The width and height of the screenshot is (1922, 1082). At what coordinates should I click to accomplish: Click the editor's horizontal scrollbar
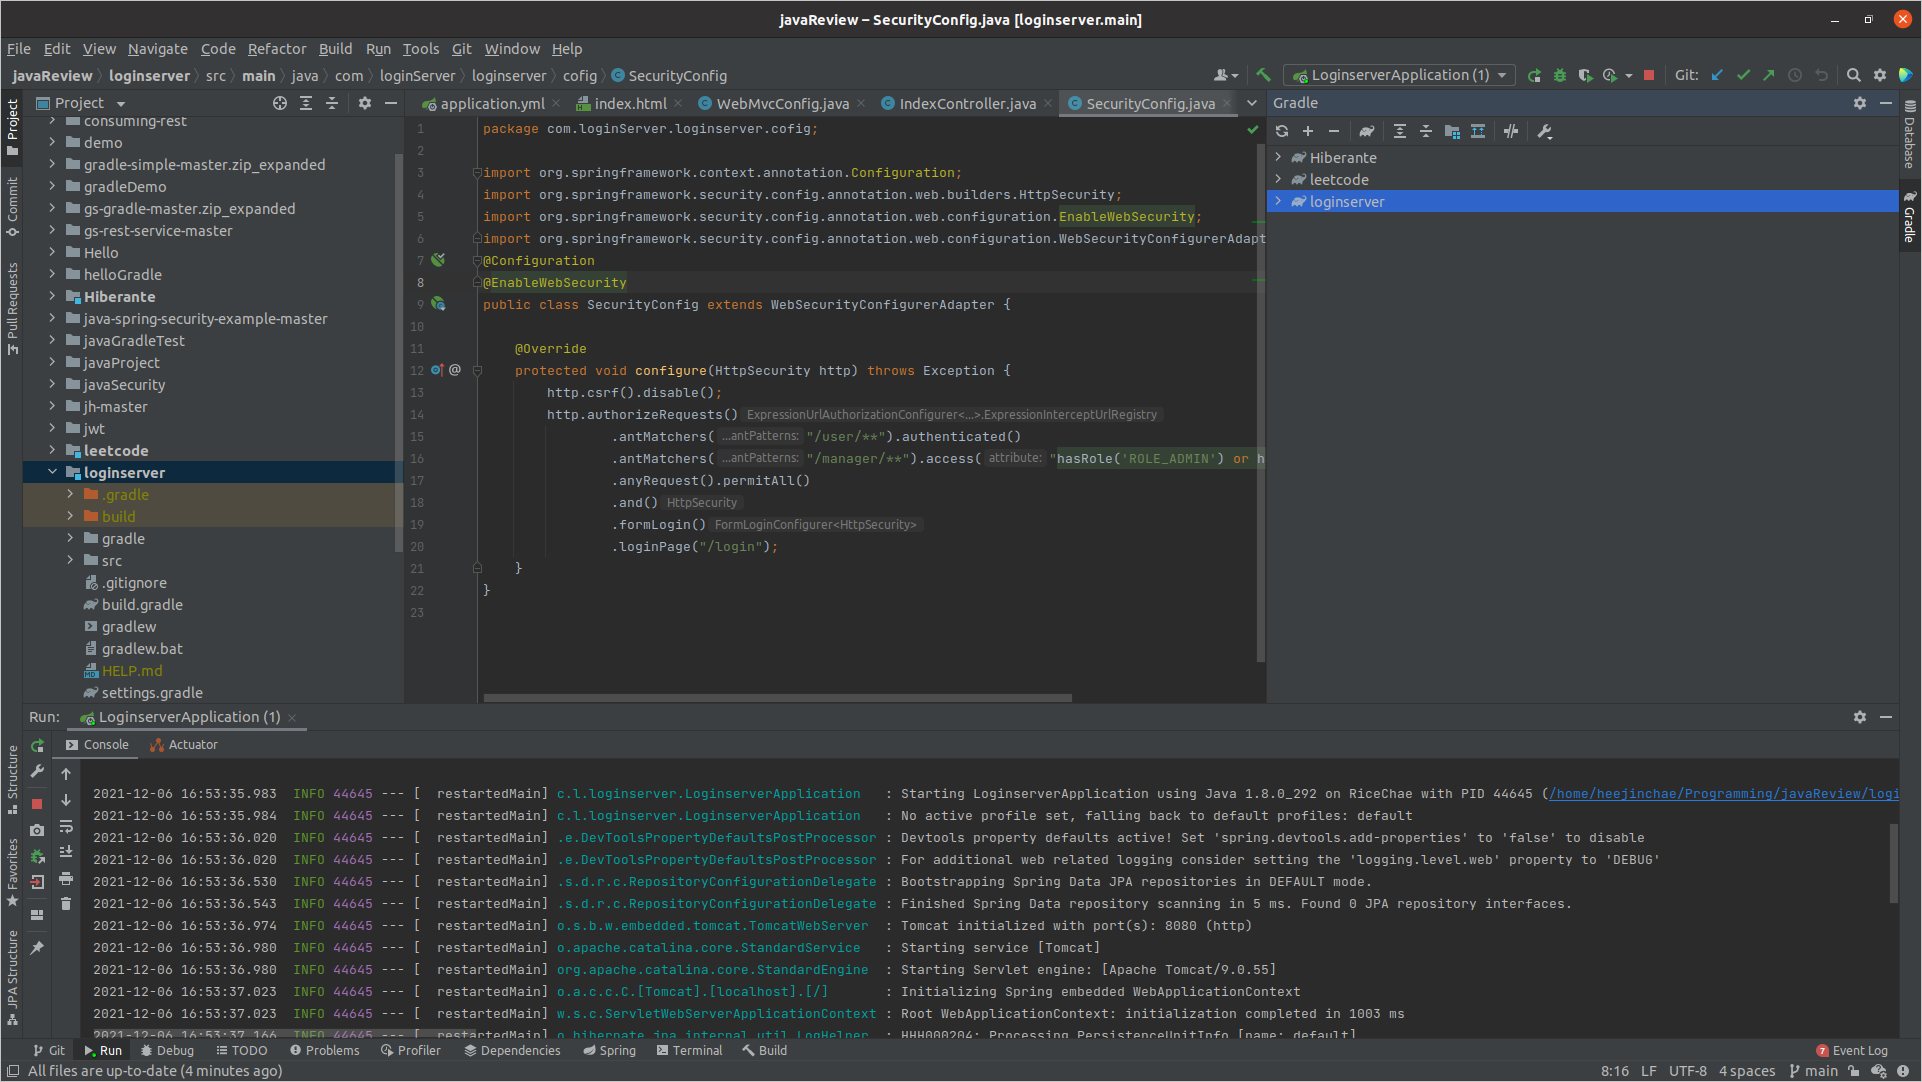click(x=777, y=698)
